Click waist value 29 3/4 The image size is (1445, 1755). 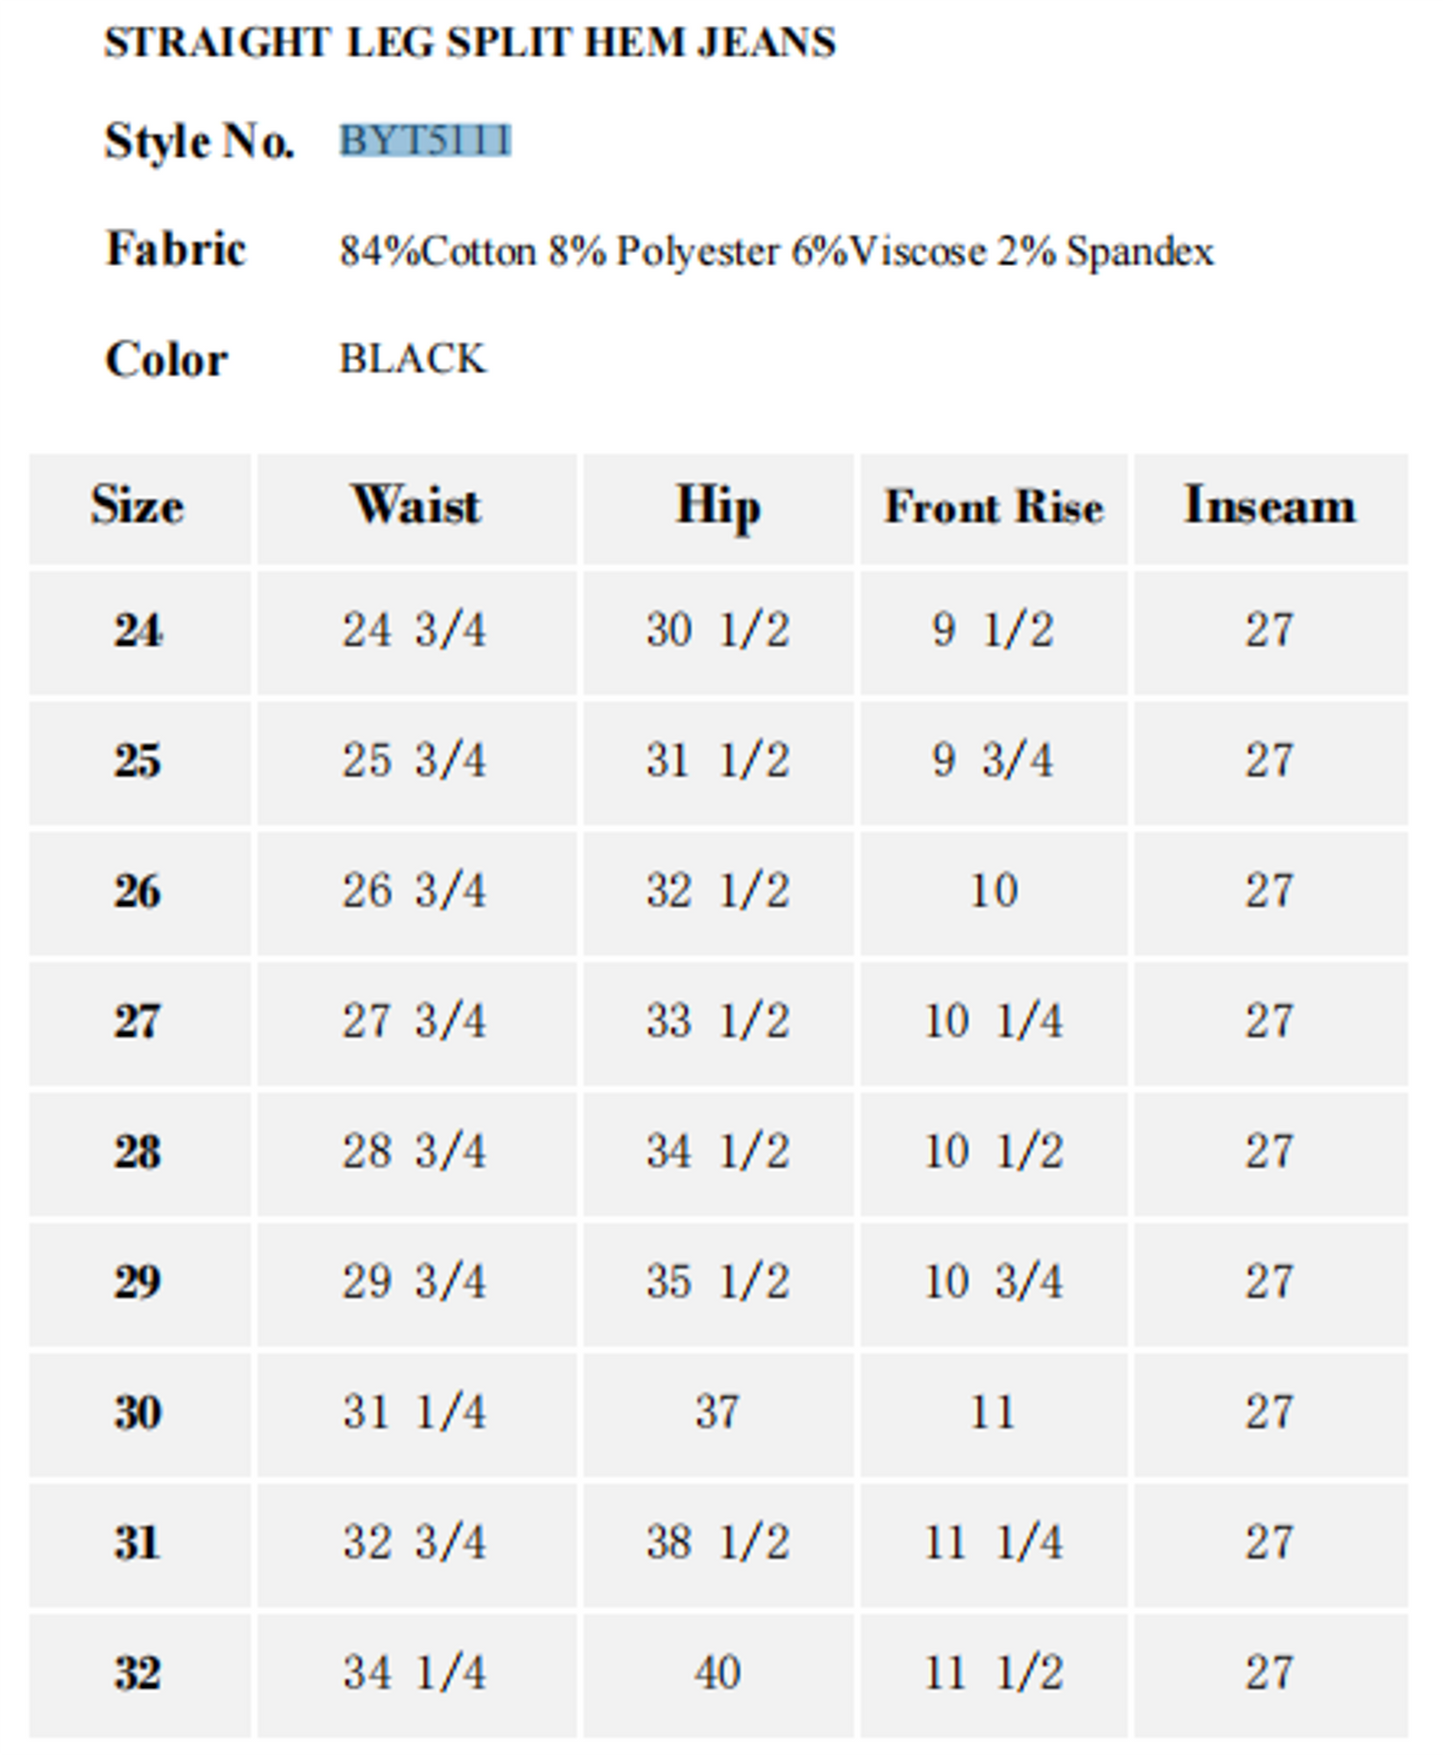coord(414,1282)
